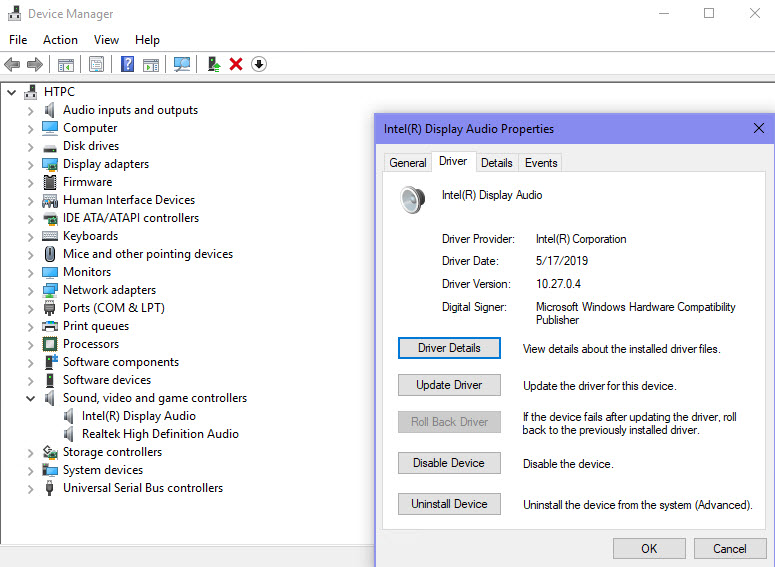Click the Processors icon
Viewport: 775px width, 567px height.
tap(50, 344)
